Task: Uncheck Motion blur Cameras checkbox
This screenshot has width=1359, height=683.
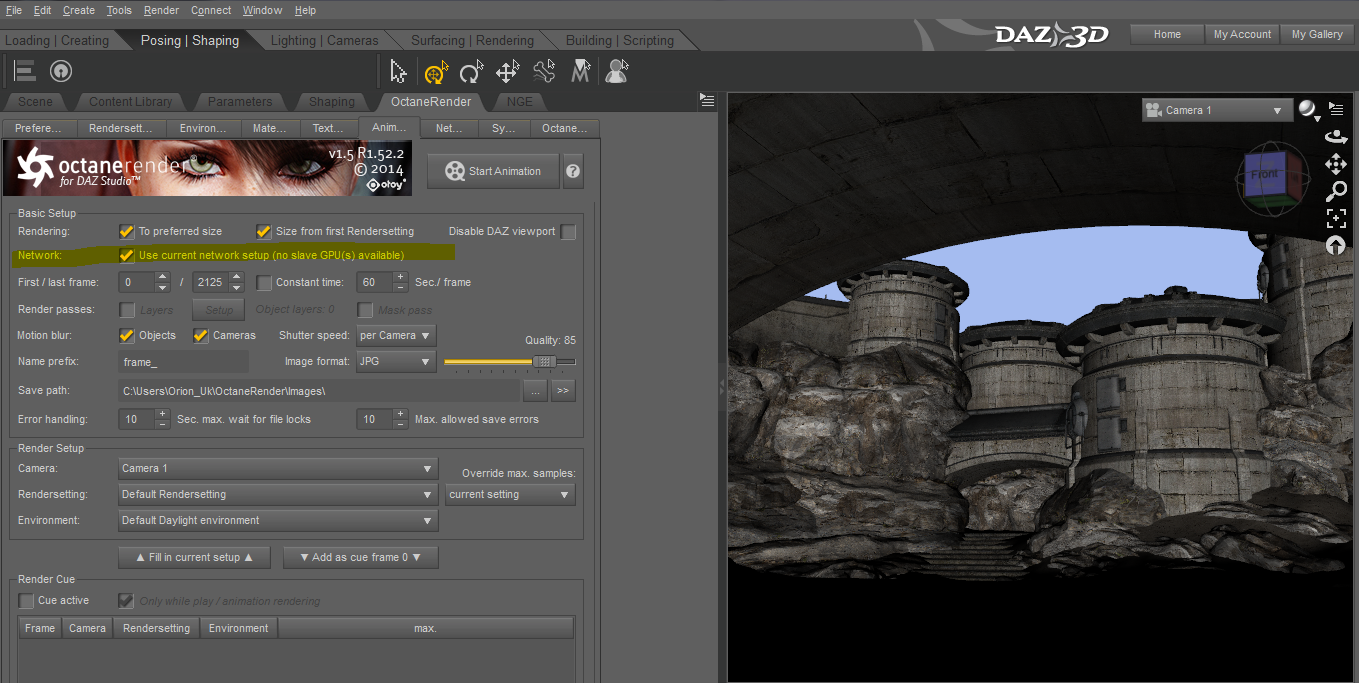Action: (x=201, y=335)
